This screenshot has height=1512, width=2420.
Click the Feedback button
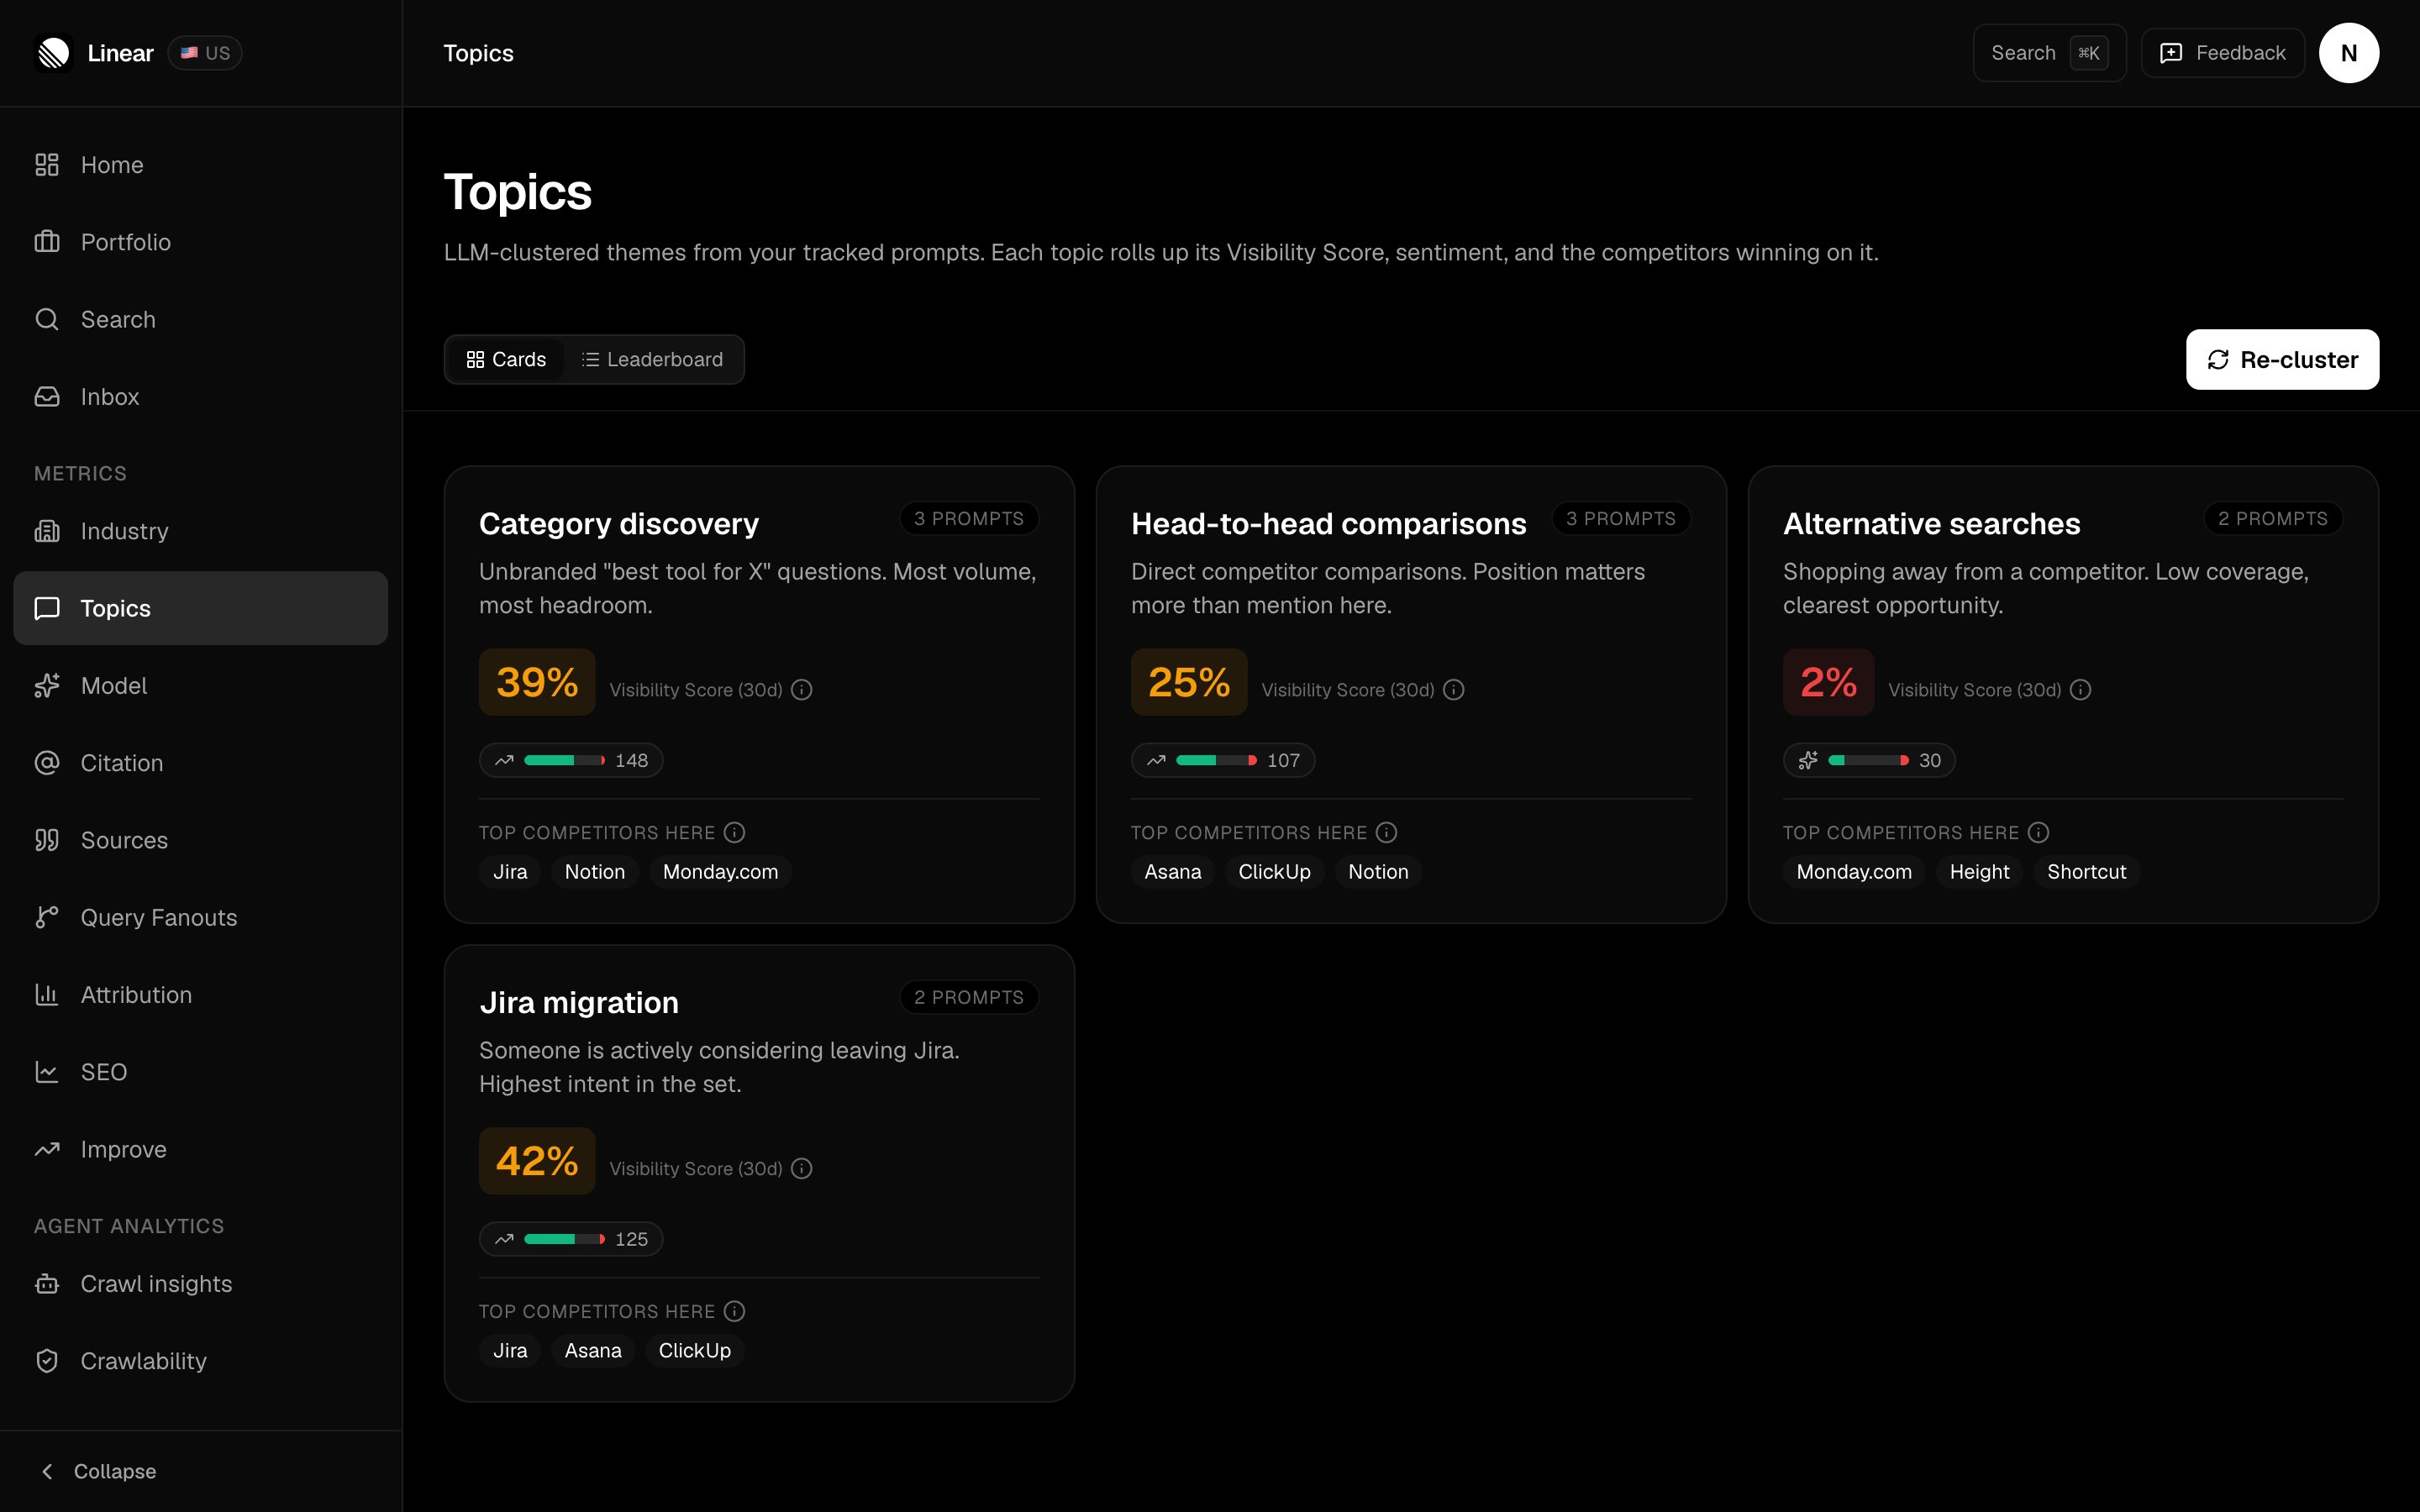[x=2222, y=53]
